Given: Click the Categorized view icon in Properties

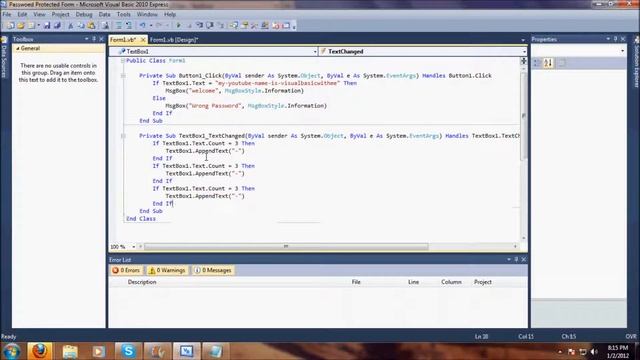Looking at the screenshot, I should 537,63.
